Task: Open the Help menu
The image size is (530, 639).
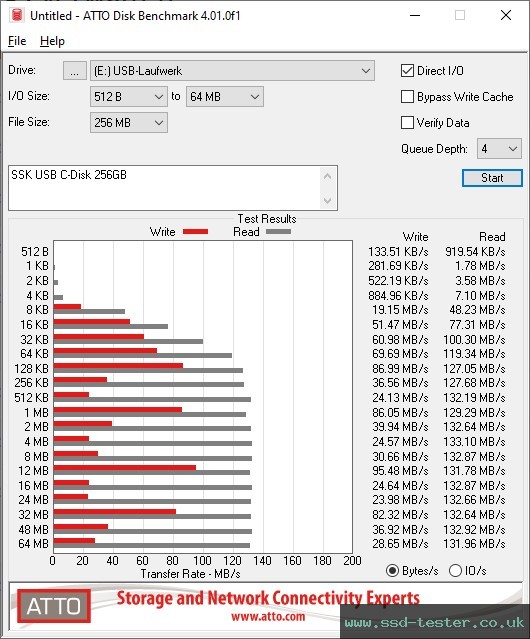Action: pos(52,41)
